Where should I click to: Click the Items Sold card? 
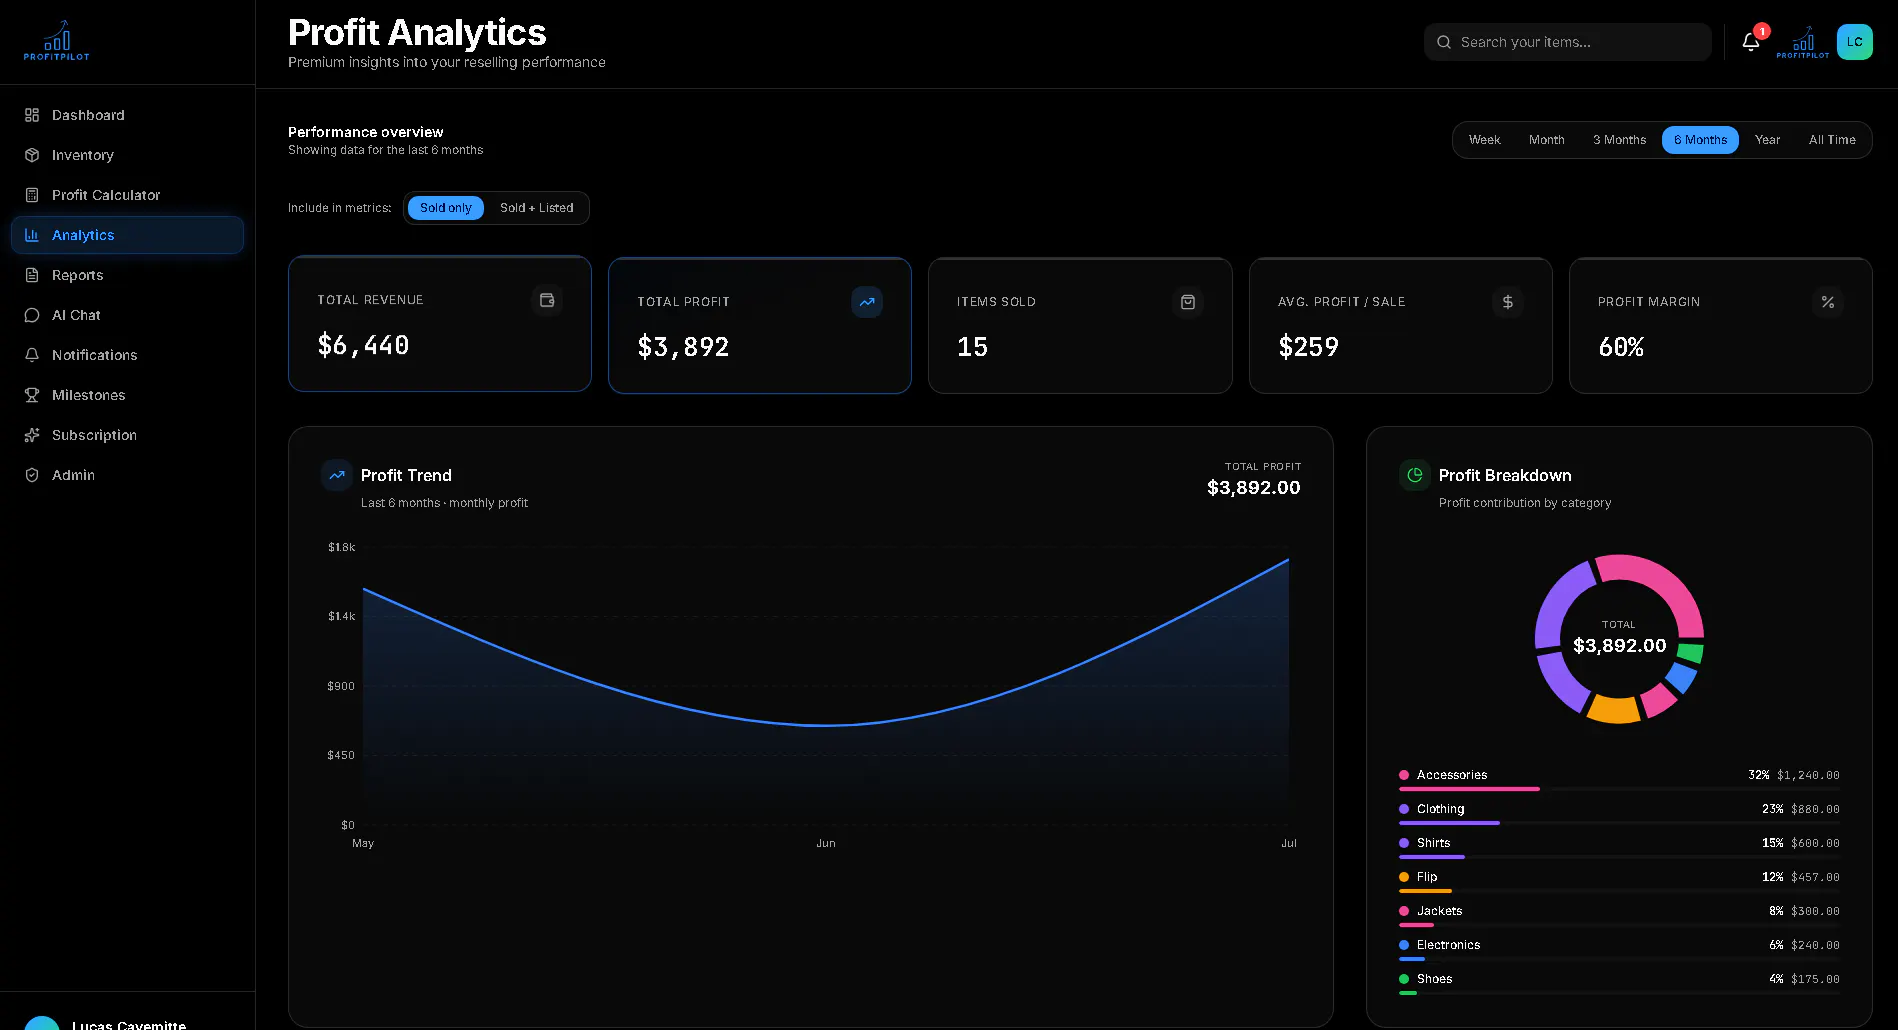click(1080, 326)
